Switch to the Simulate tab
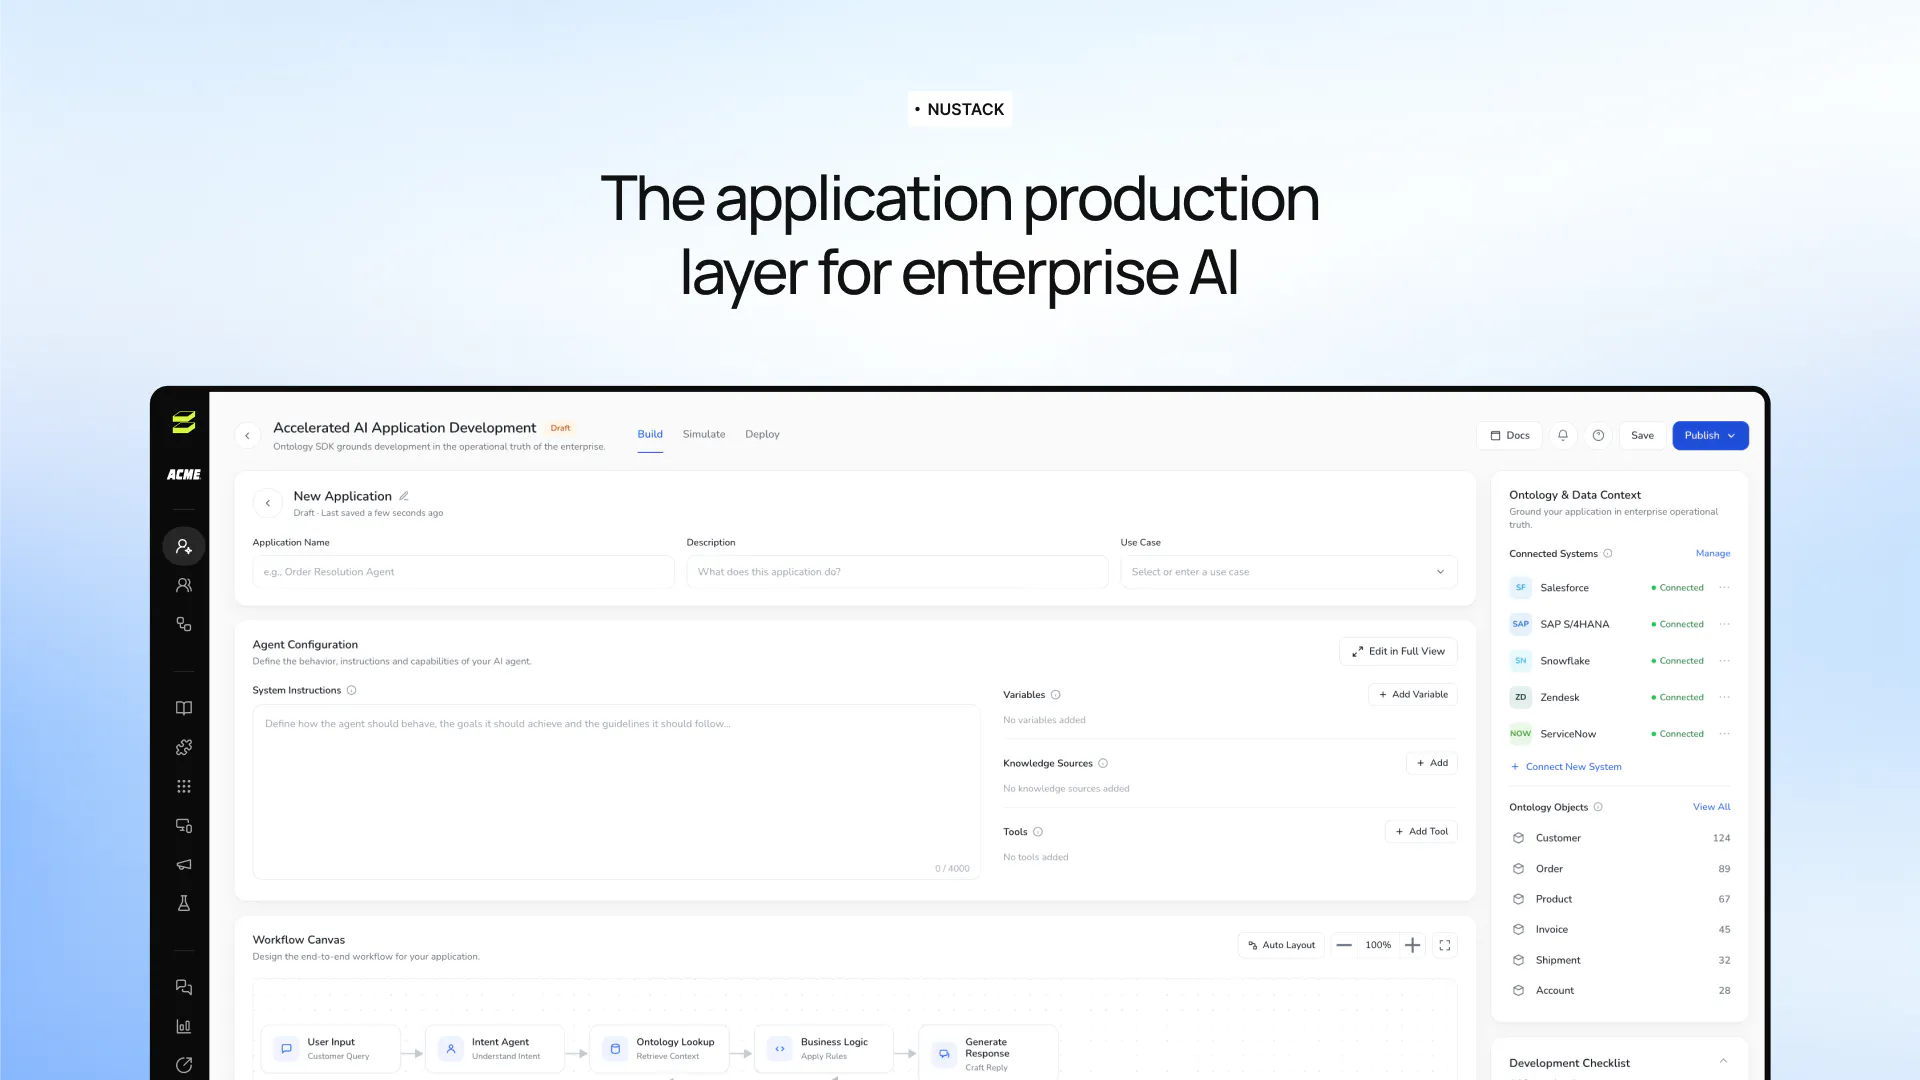 pos(704,434)
